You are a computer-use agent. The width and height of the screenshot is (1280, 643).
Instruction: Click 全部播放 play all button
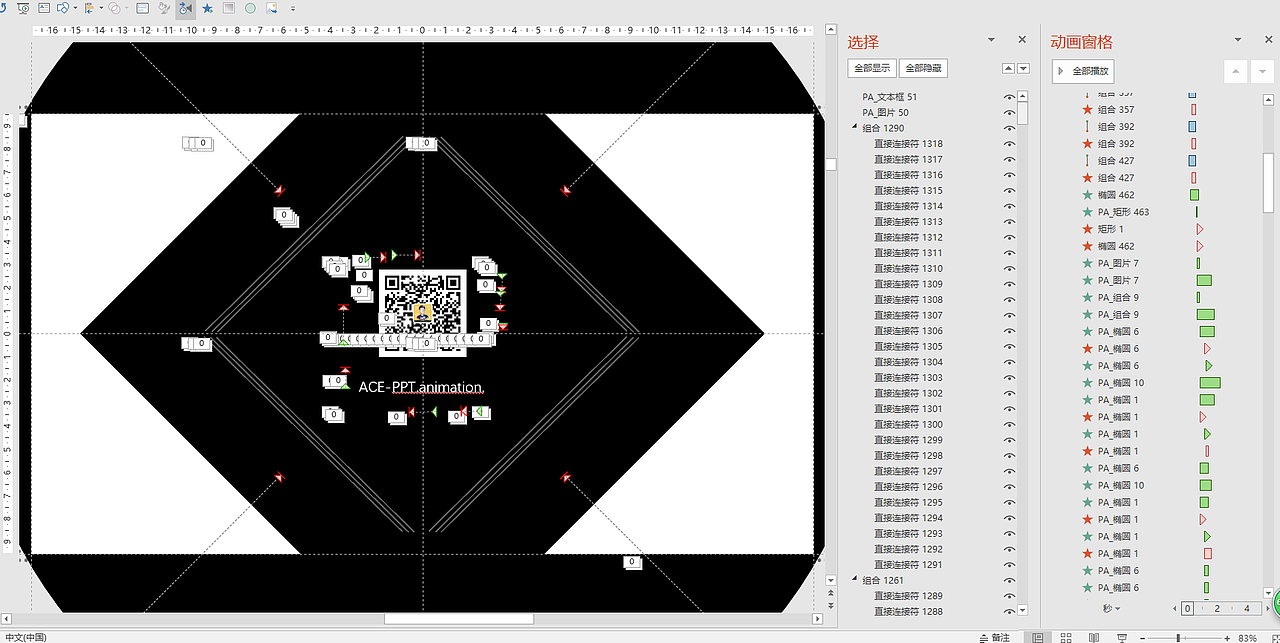pyautogui.click(x=1083, y=71)
